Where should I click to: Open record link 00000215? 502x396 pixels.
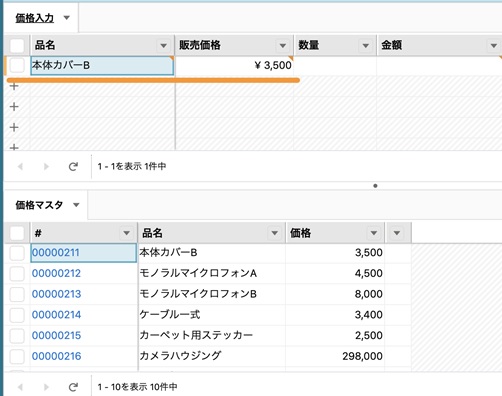(56, 336)
